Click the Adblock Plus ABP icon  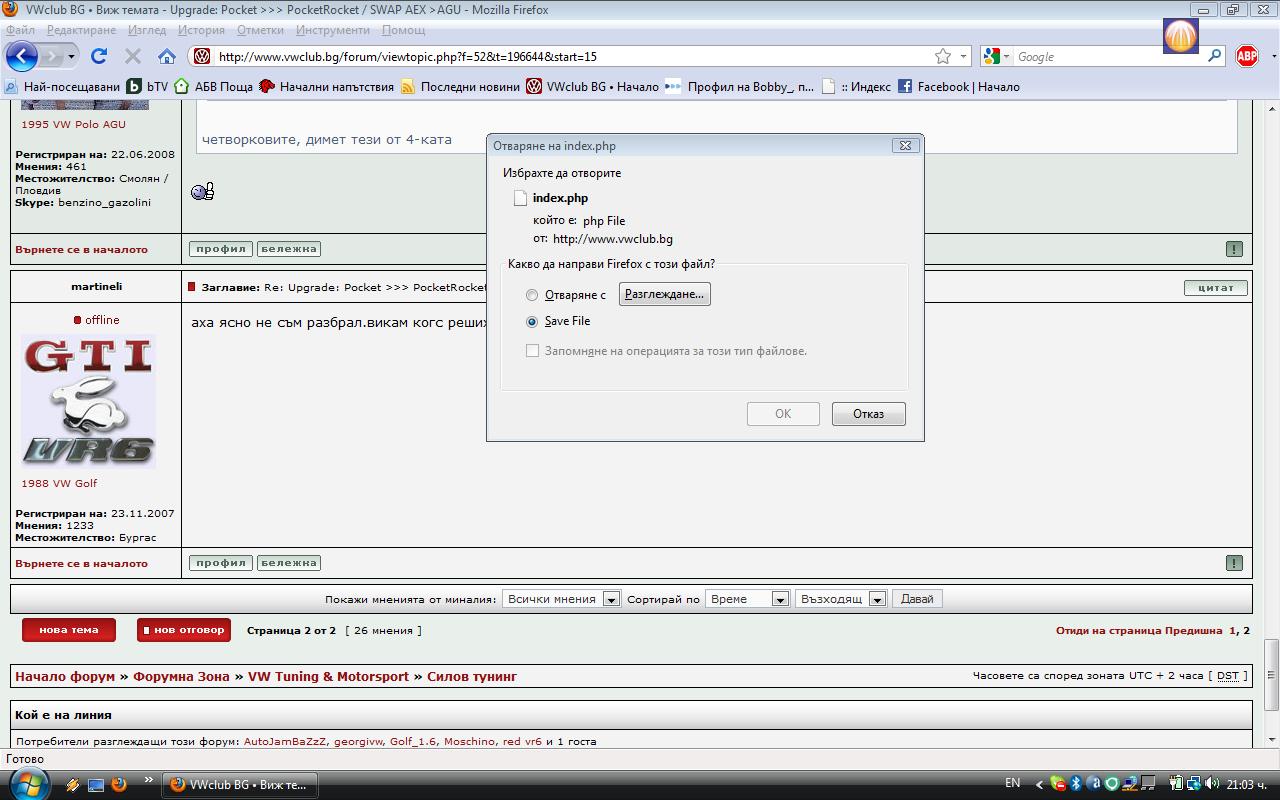[1246, 56]
